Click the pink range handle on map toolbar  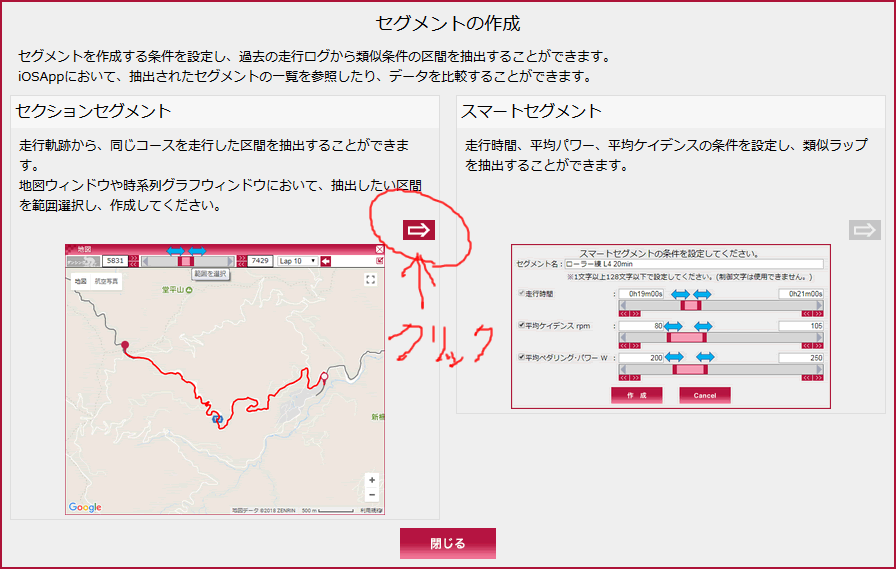[x=185, y=261]
